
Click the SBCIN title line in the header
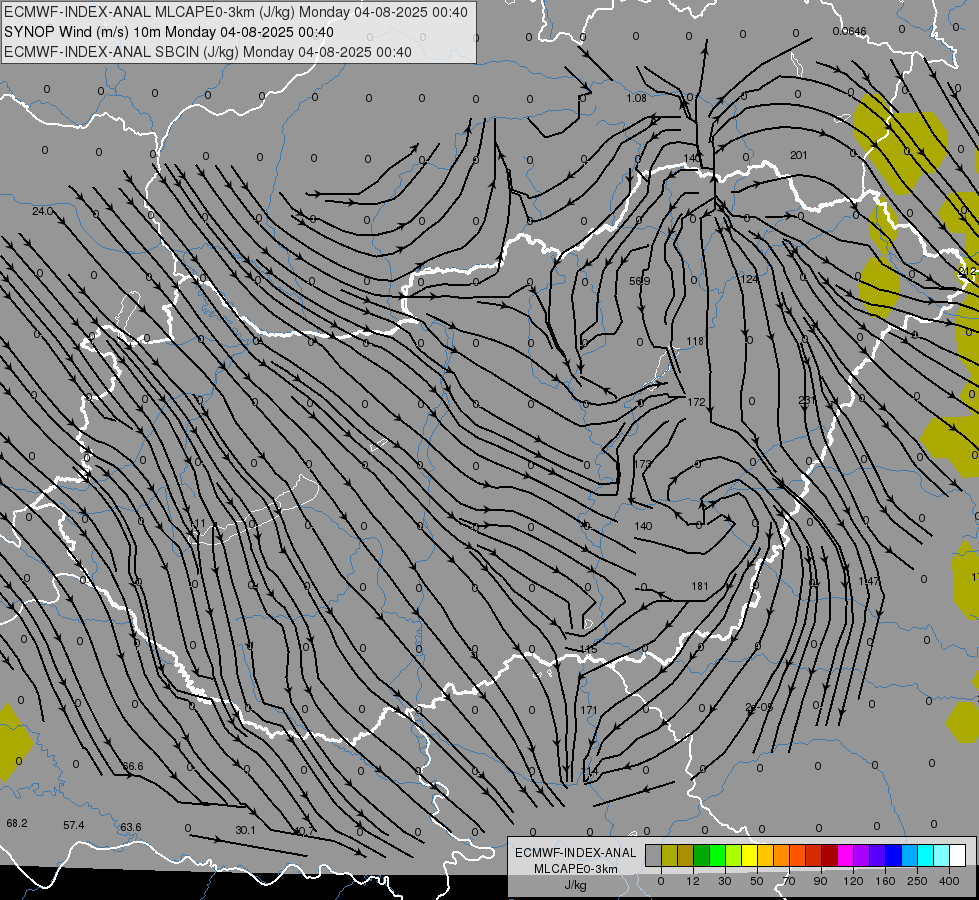click(x=208, y=52)
